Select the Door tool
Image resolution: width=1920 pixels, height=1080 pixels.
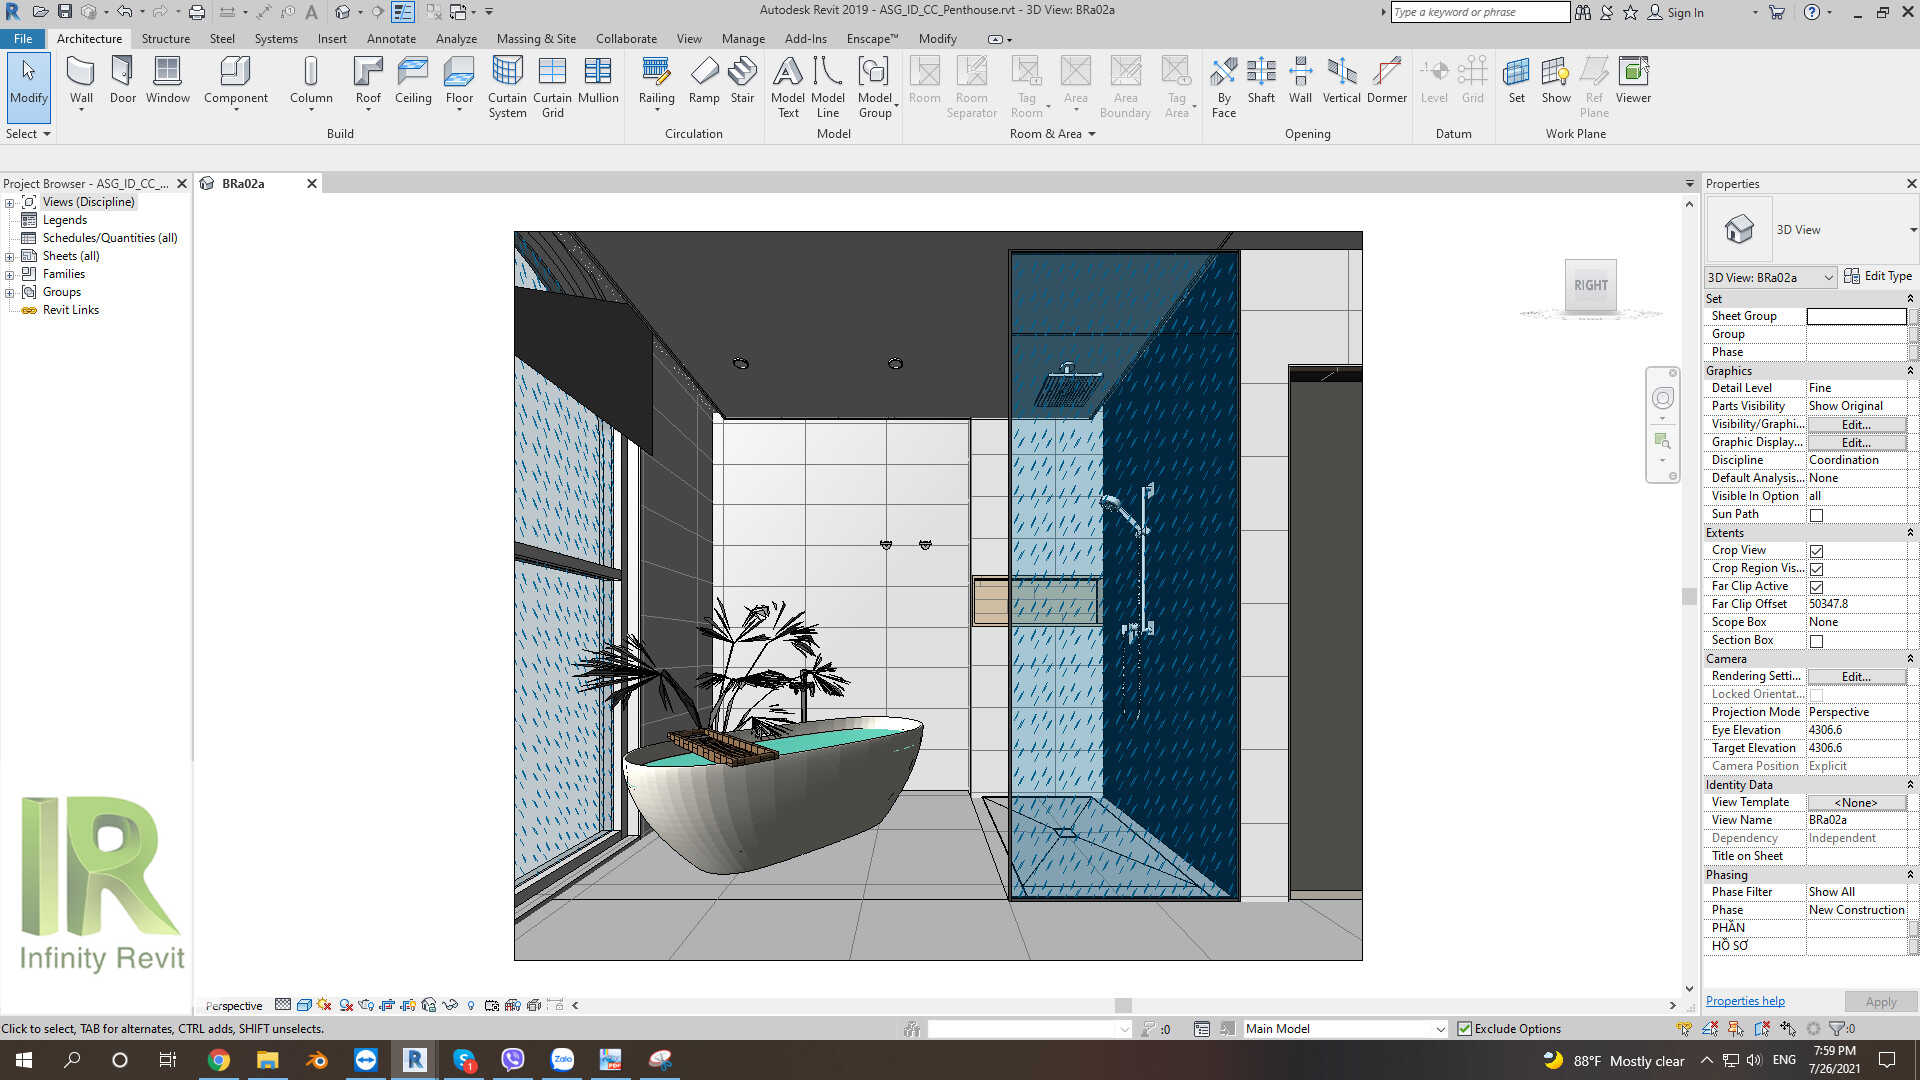click(x=122, y=82)
